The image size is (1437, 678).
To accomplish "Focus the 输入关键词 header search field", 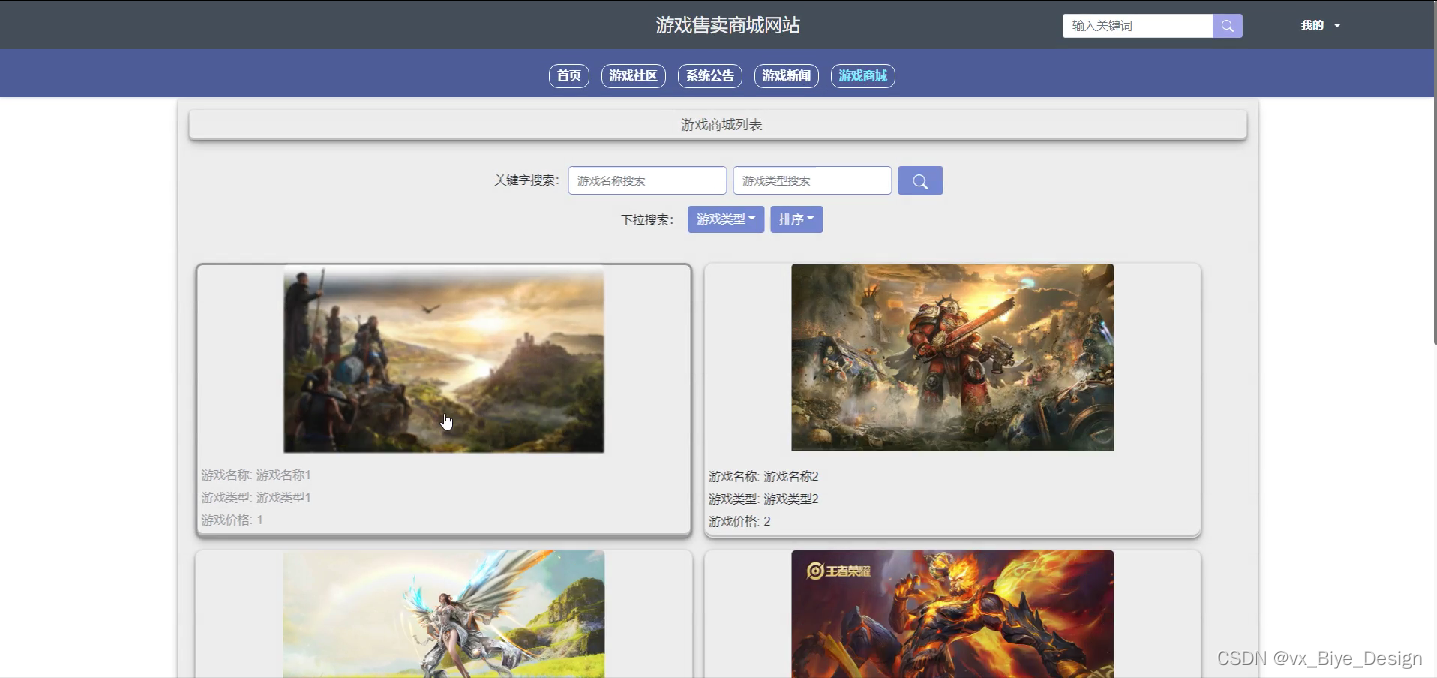I will click(1138, 26).
